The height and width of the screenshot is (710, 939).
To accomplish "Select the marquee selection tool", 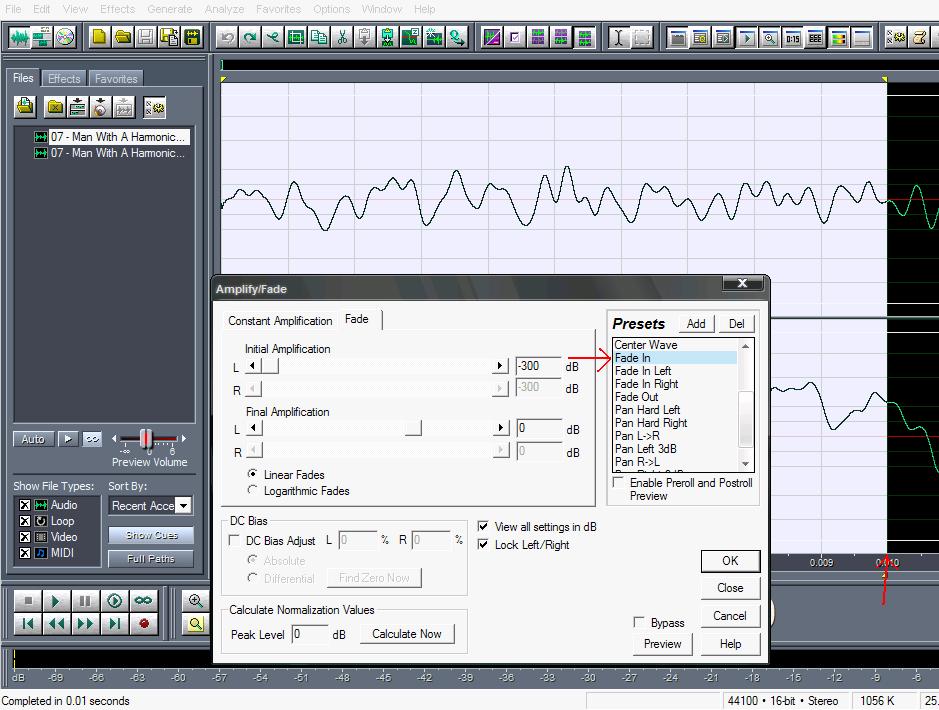I will point(641,38).
